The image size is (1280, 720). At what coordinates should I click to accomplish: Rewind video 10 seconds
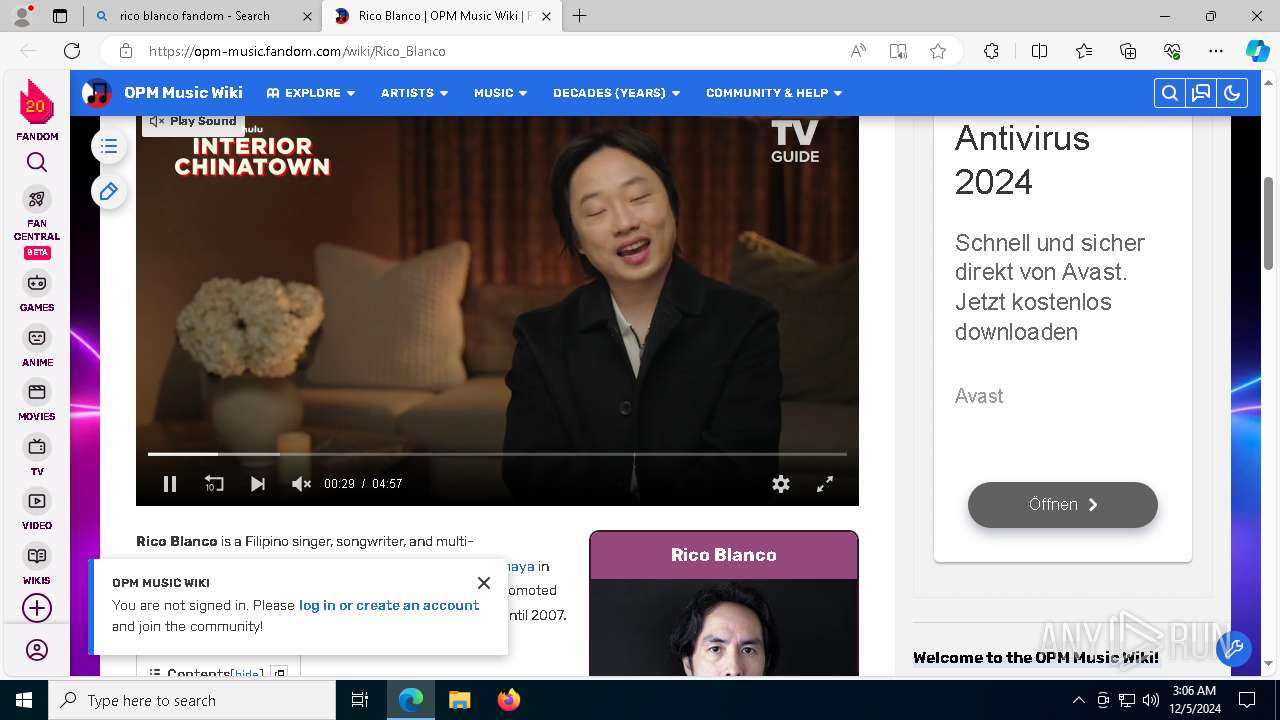214,484
